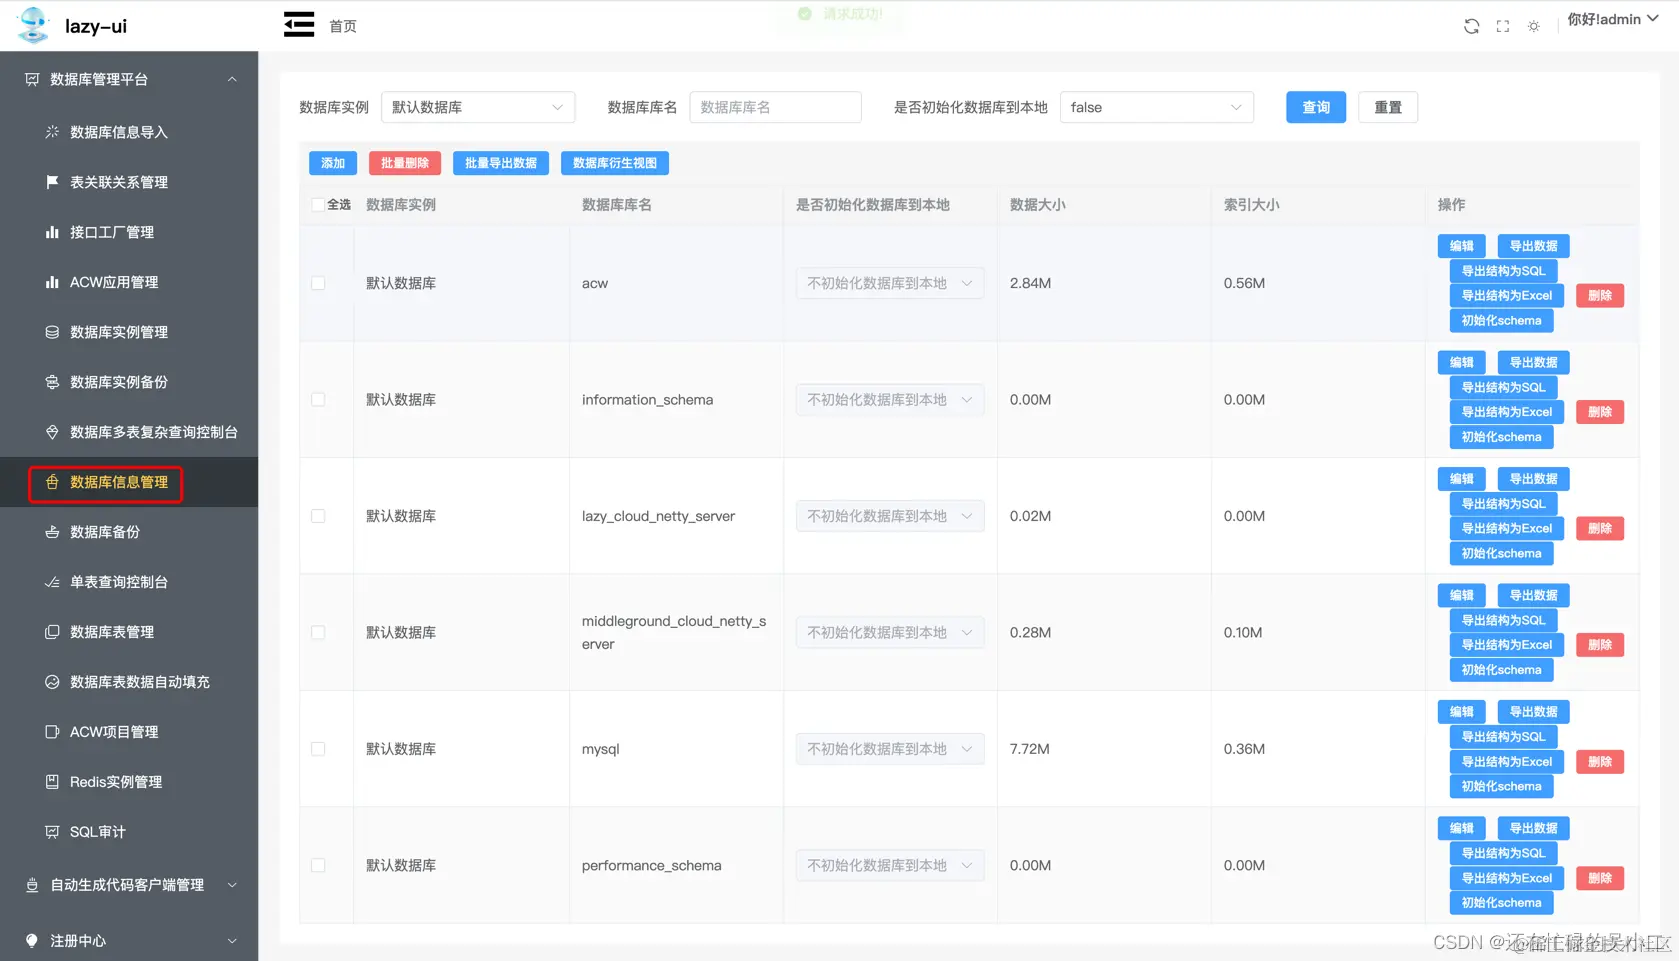Check the lazy_cloud_netty_server row checkbox
This screenshot has width=1679, height=961.
coord(318,516)
